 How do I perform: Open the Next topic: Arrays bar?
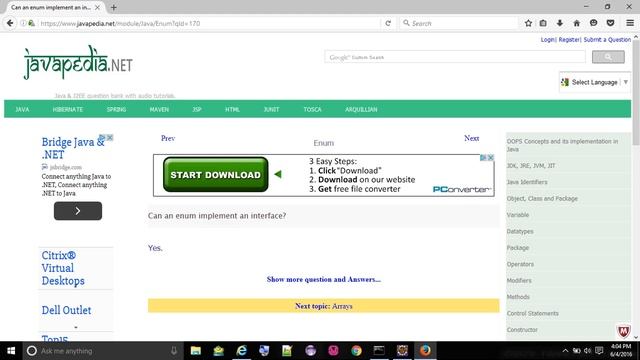[x=324, y=306]
